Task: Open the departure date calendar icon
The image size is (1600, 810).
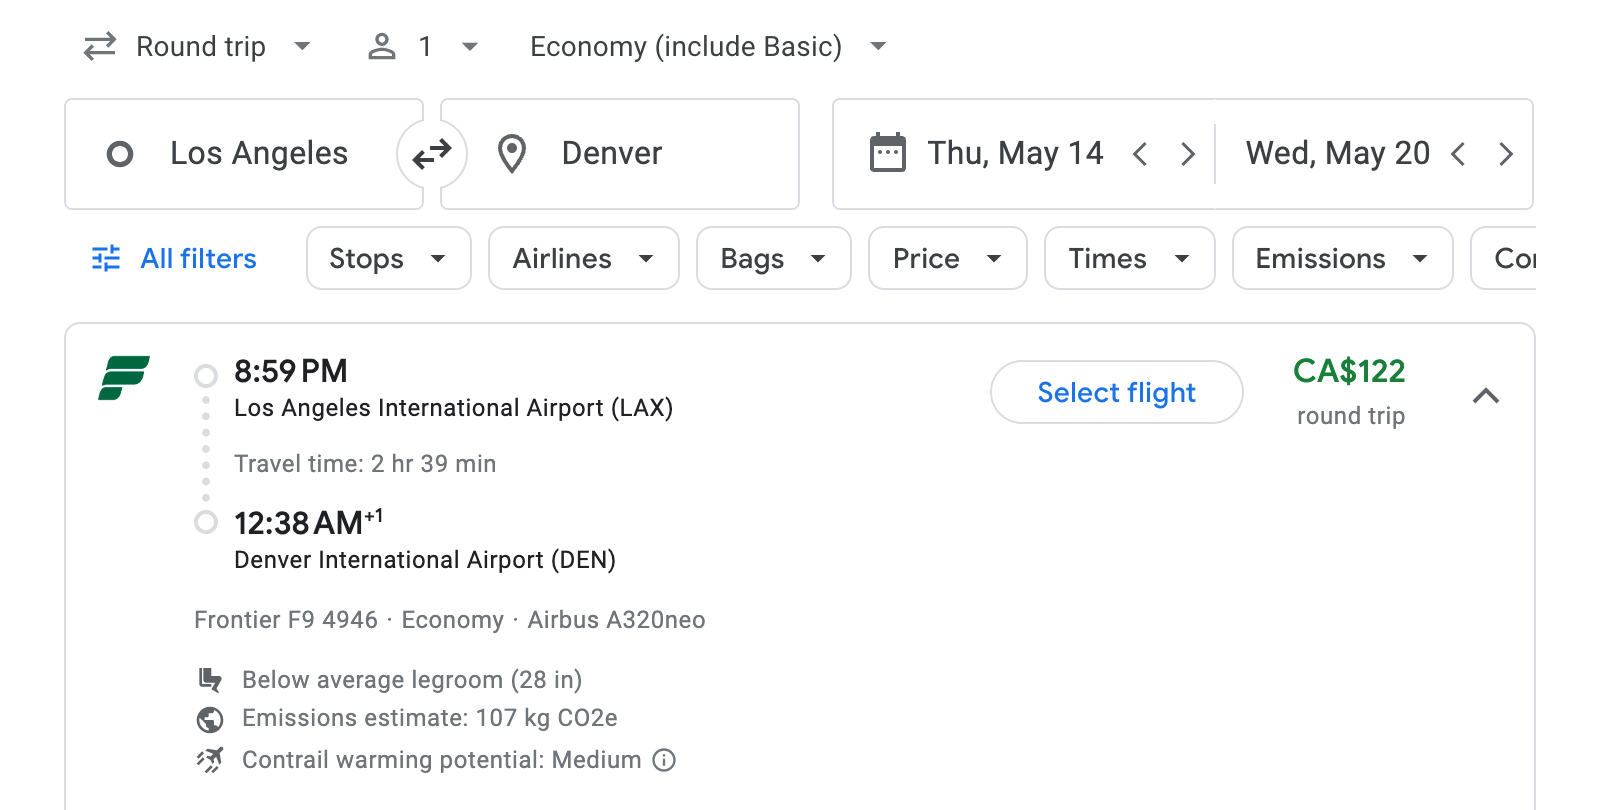Action: click(886, 152)
